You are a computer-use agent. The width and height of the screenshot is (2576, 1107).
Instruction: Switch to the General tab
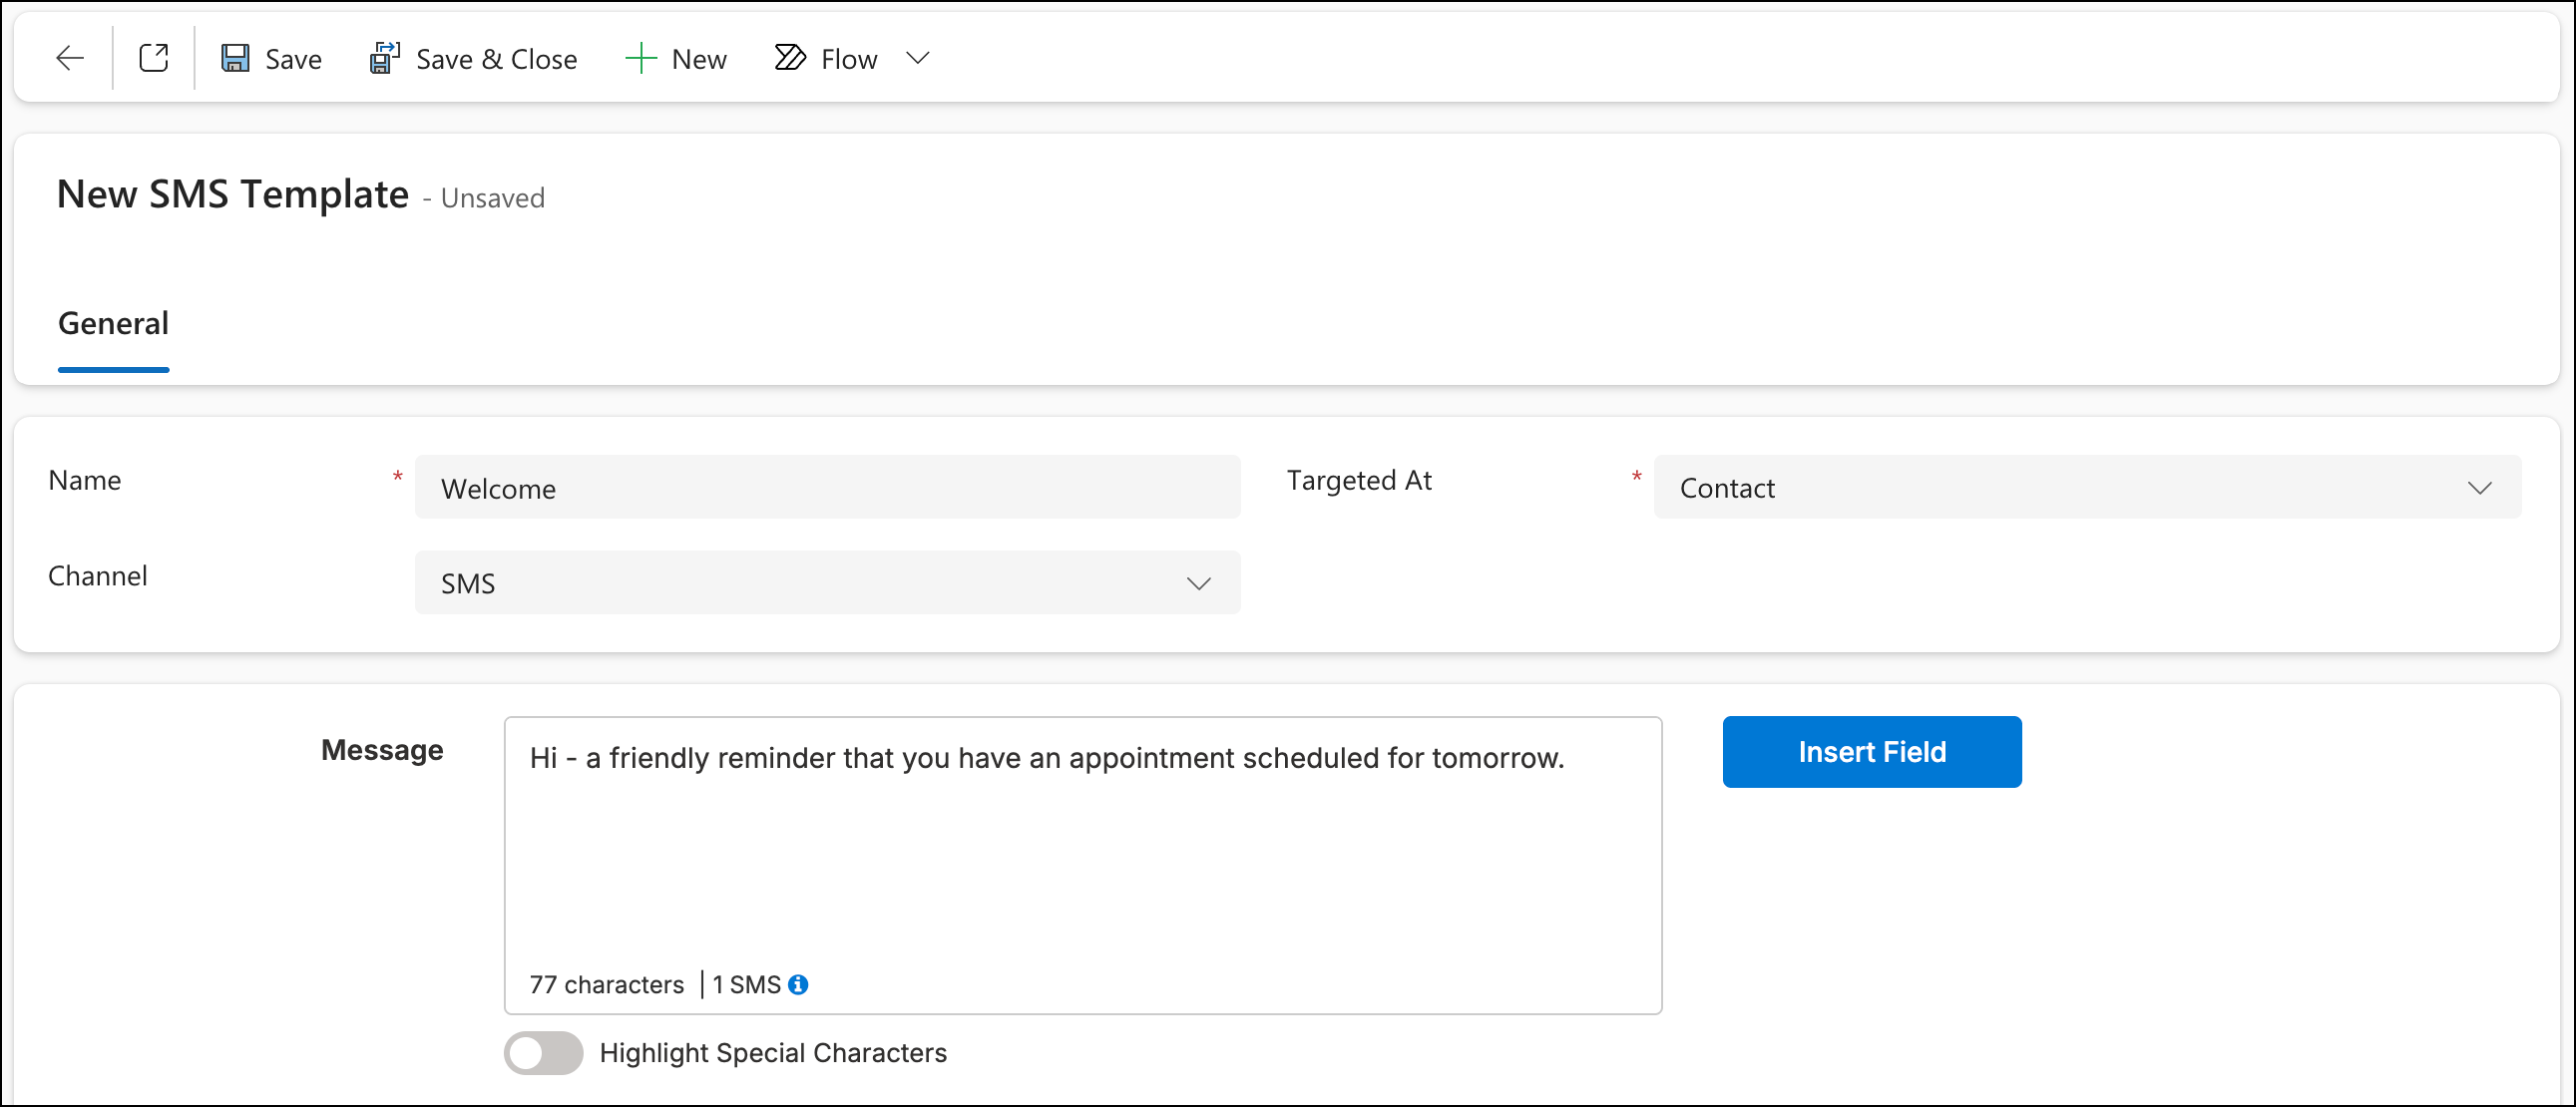tap(113, 324)
